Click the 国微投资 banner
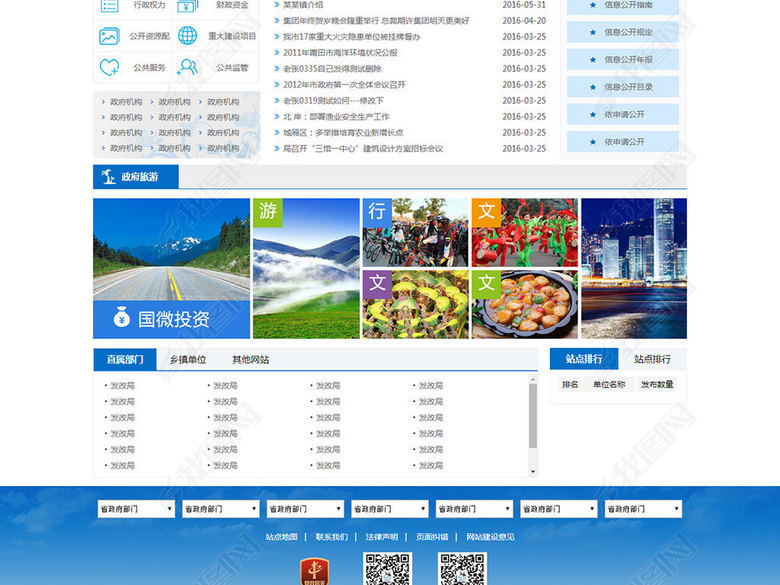 pyautogui.click(x=172, y=319)
